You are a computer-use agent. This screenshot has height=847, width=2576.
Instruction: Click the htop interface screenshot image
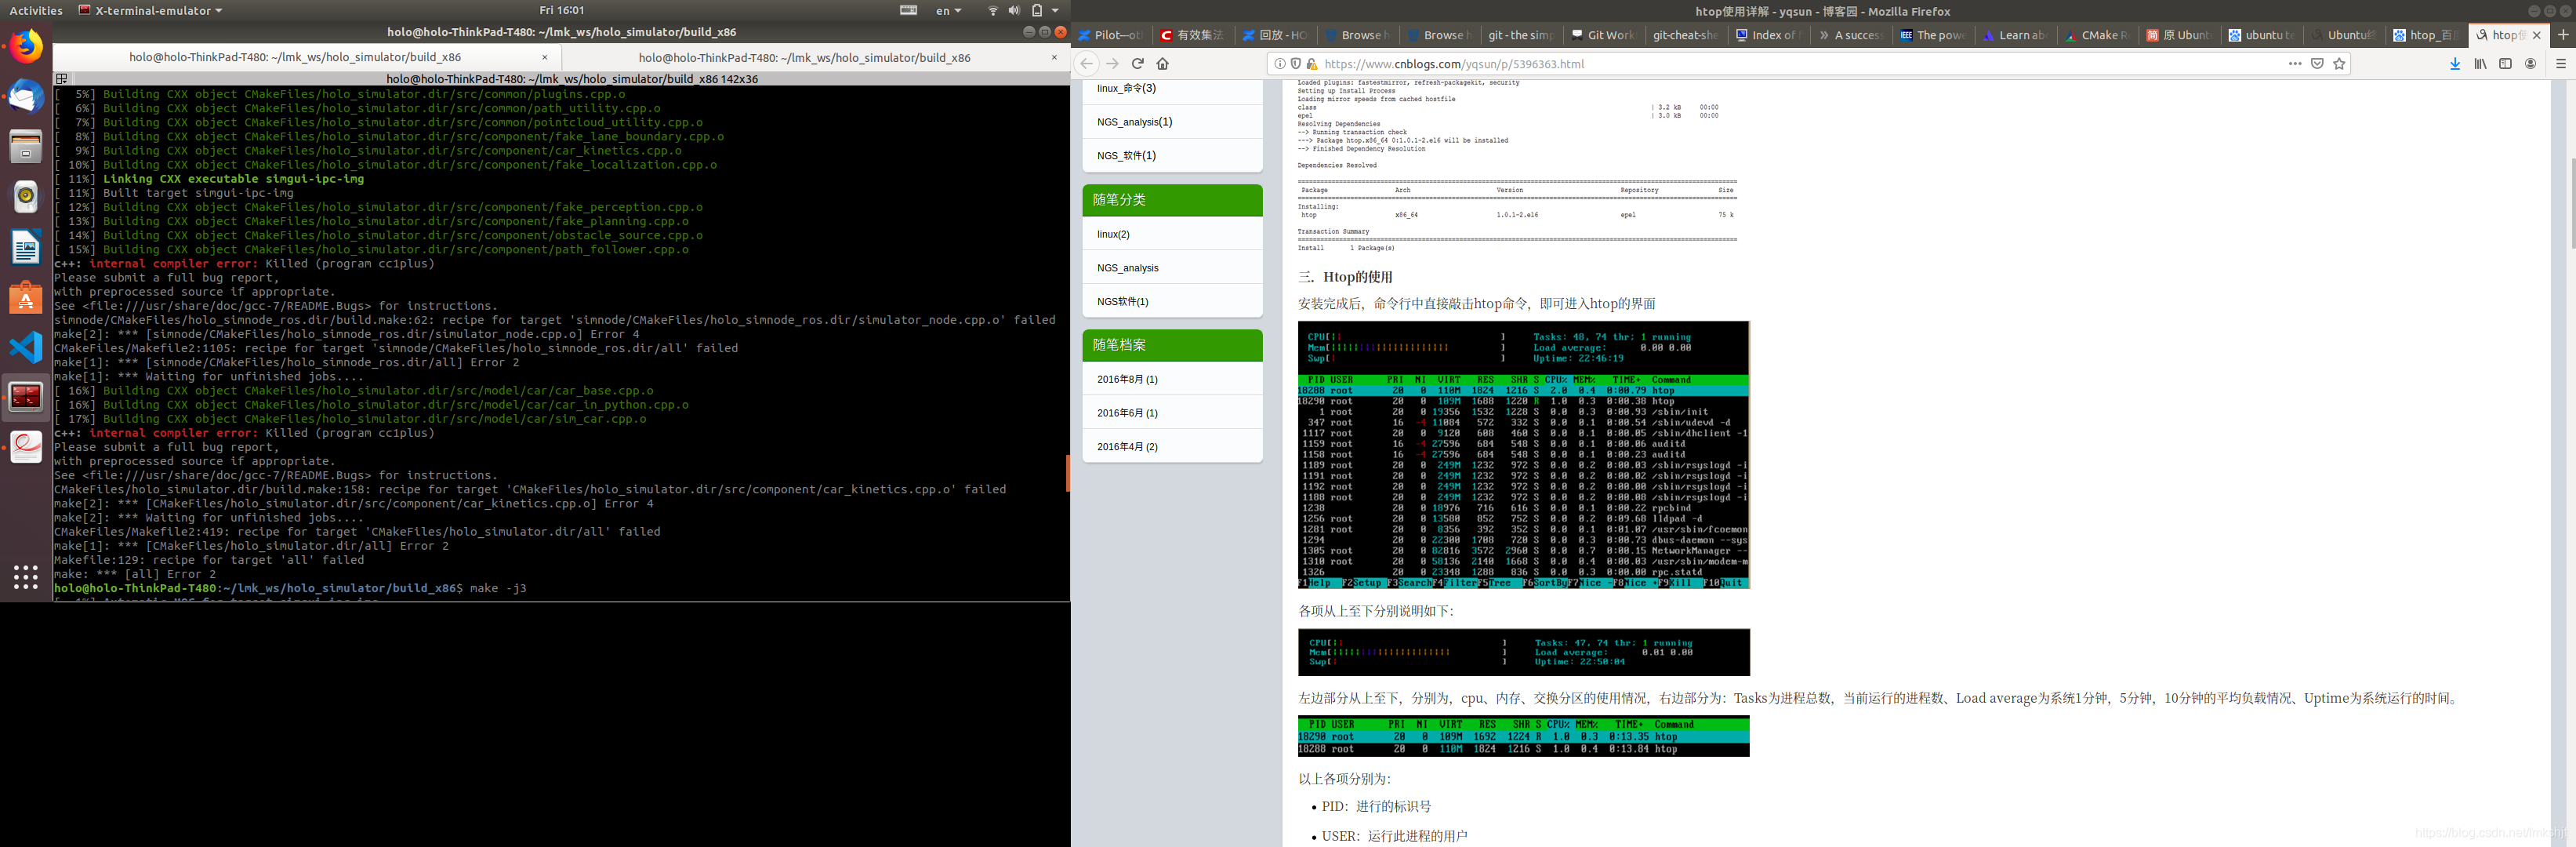(x=1523, y=455)
